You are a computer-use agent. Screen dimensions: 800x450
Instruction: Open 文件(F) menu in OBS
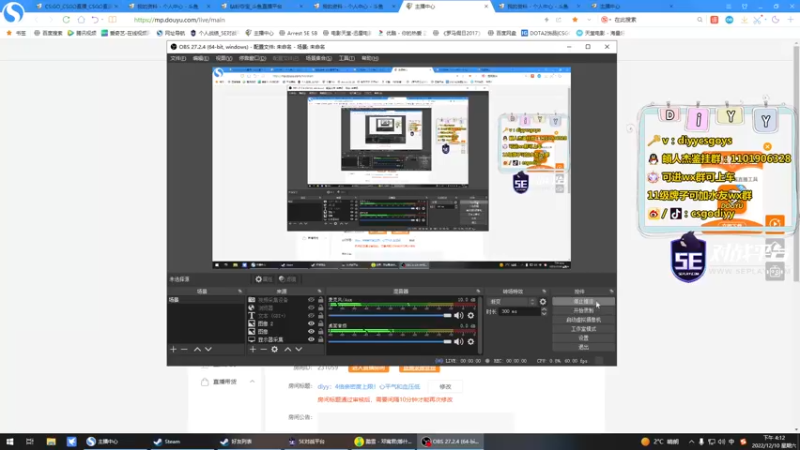[178, 58]
